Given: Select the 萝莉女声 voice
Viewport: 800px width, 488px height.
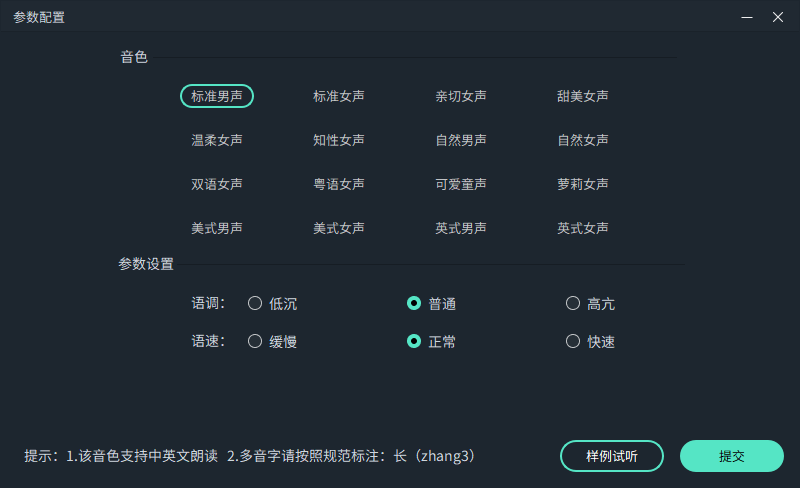Looking at the screenshot, I should (583, 184).
